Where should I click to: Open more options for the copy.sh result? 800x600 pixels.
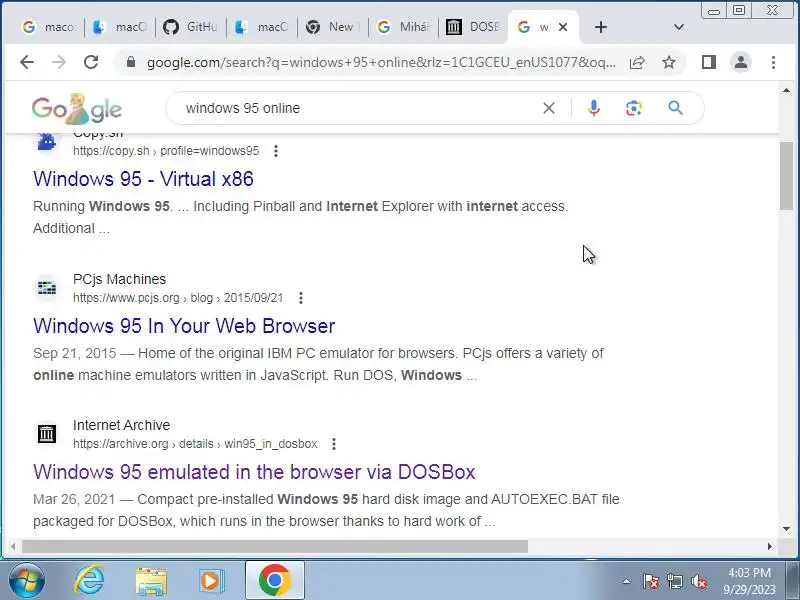(276, 151)
